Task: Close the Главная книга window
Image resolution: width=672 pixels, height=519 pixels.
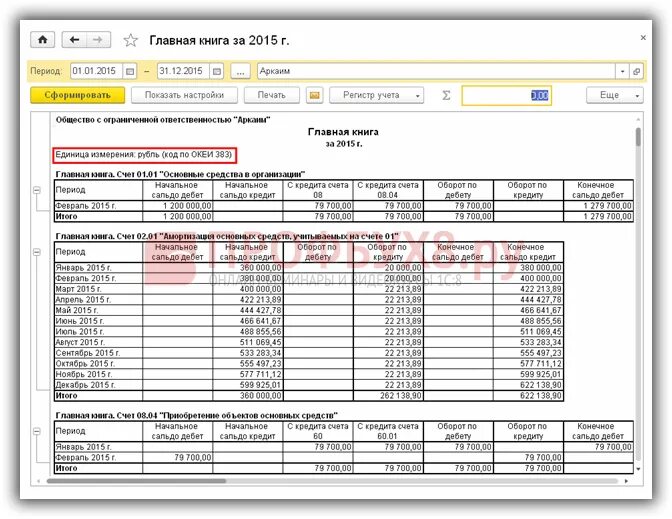Action: pyautogui.click(x=643, y=38)
